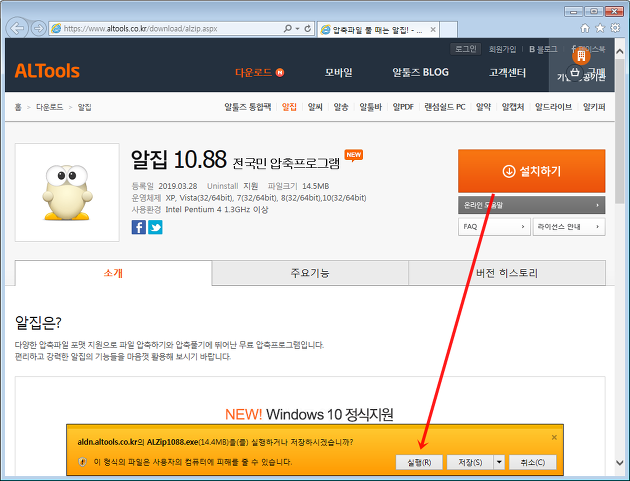Open the 저장 button dropdown arrow
The width and height of the screenshot is (630, 481).
tap(499, 462)
